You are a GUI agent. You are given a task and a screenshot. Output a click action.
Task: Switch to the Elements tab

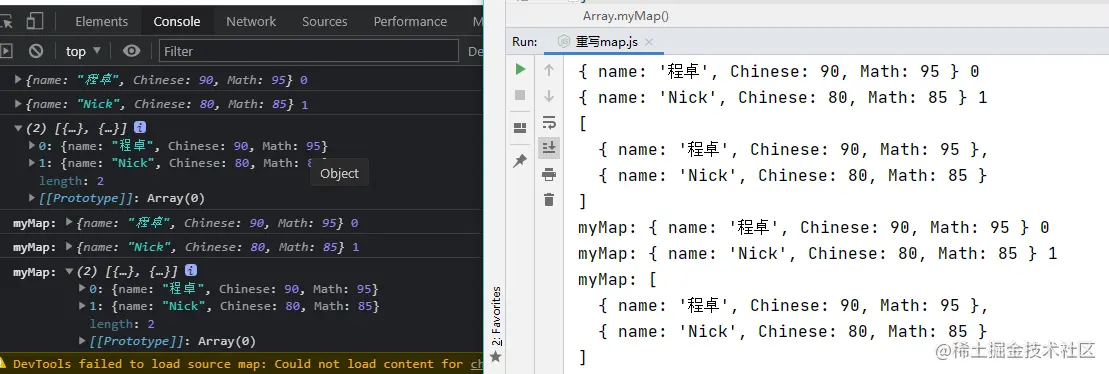point(102,21)
